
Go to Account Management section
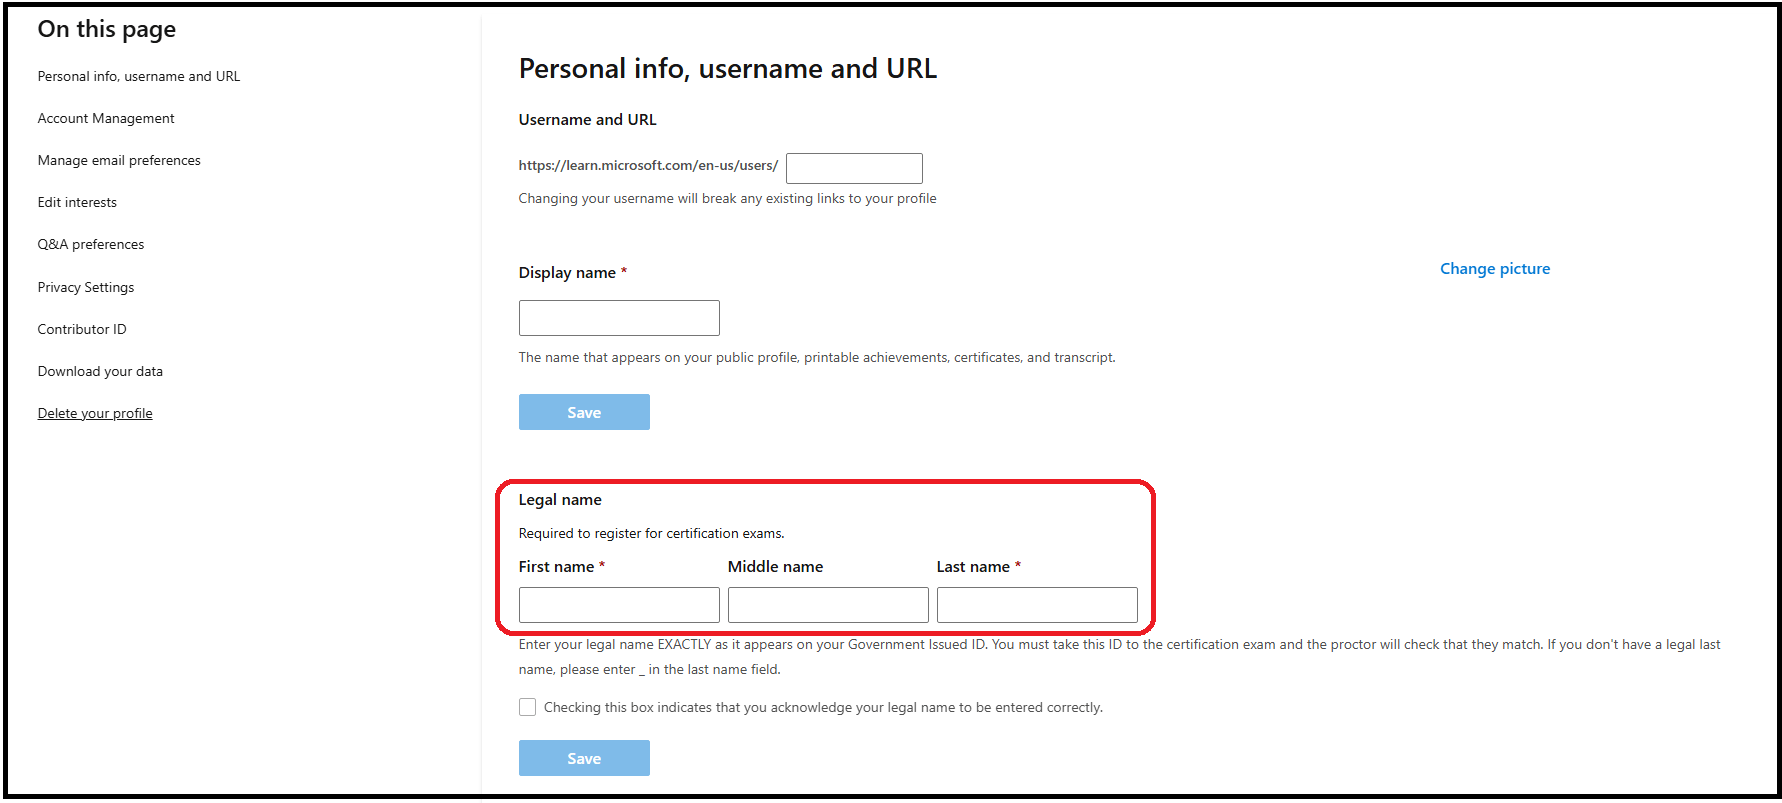click(x=106, y=118)
